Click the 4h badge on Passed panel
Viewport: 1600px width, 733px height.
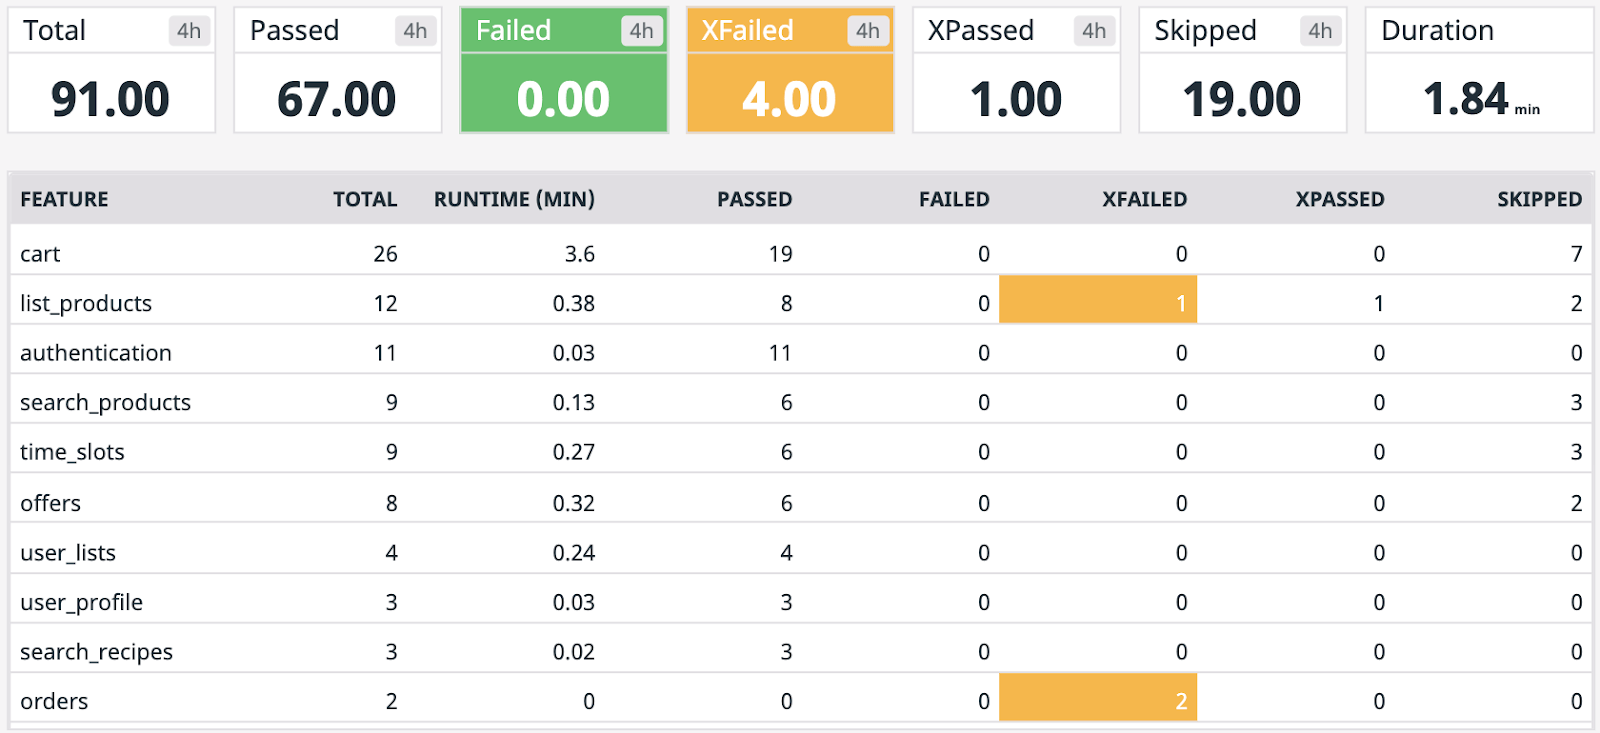pos(415,31)
